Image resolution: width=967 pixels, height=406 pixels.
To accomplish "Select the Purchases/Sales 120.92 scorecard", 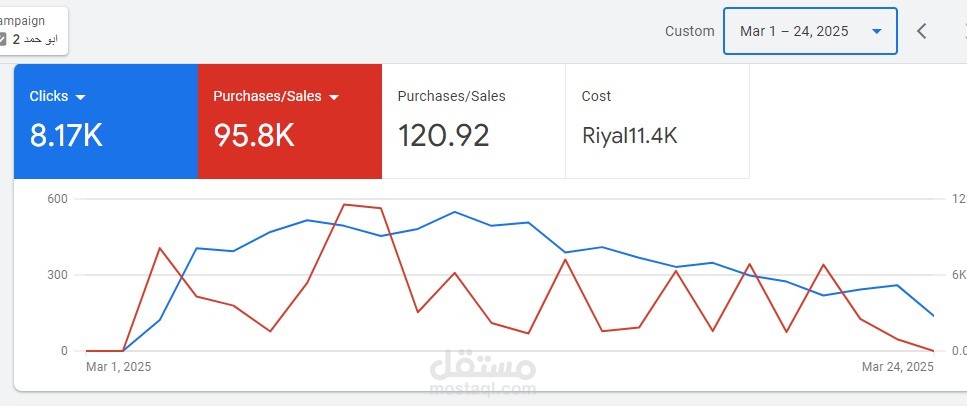I will point(474,121).
